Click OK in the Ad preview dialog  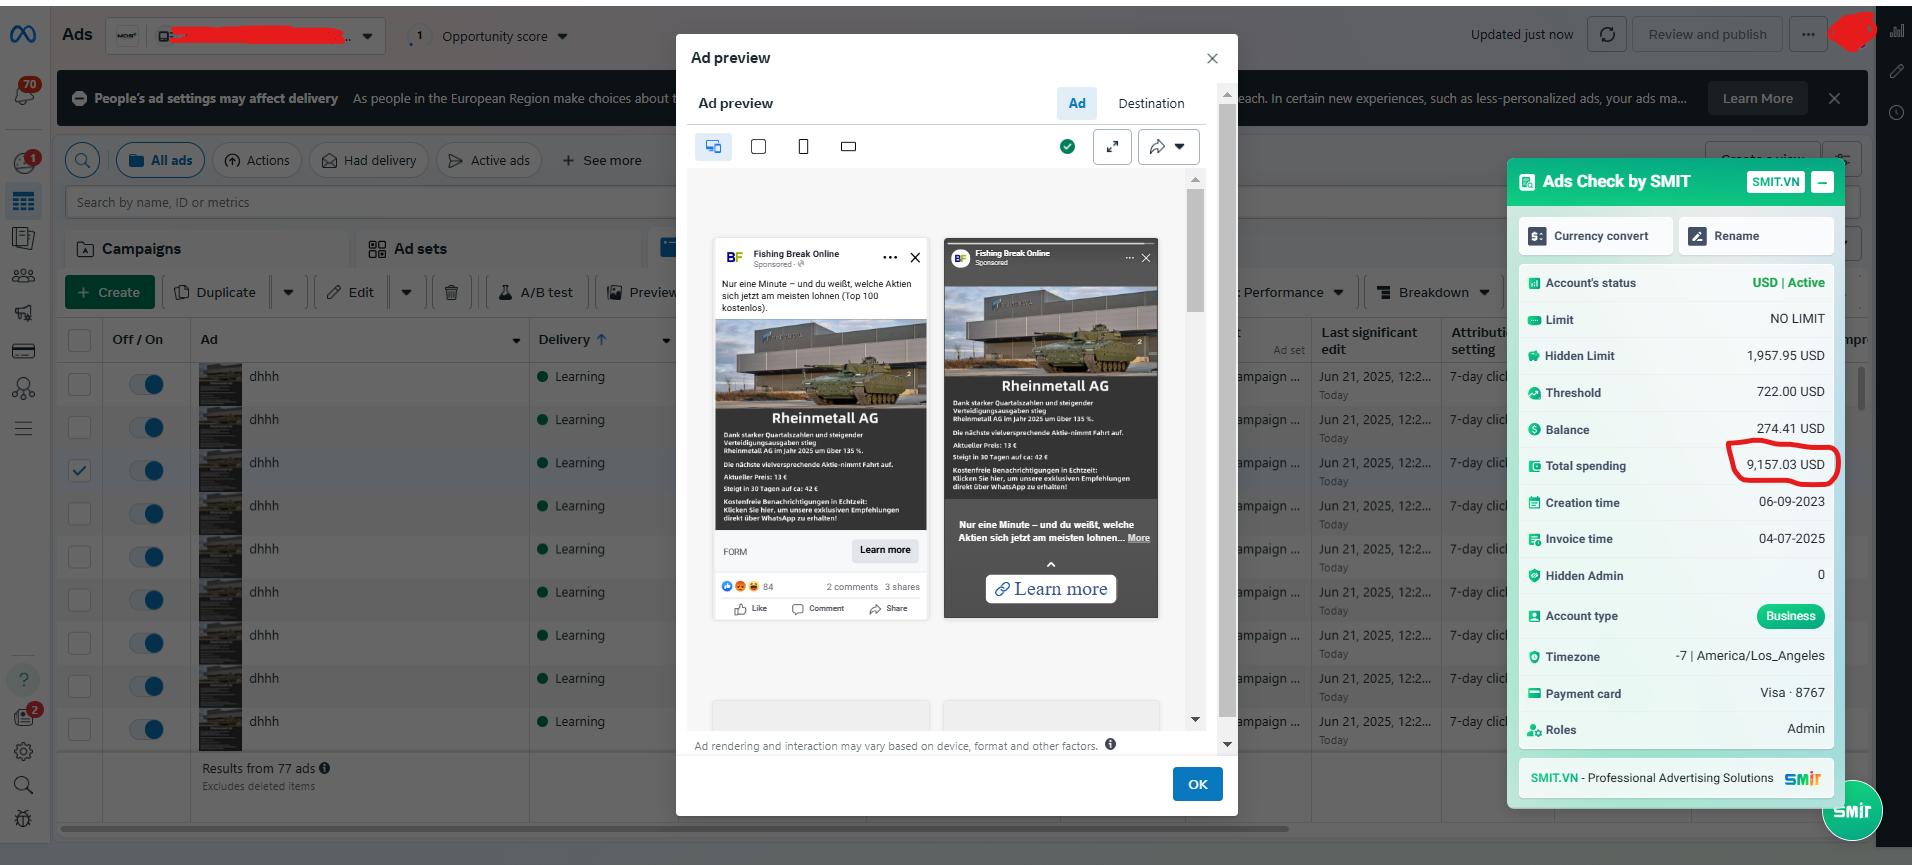tap(1198, 784)
